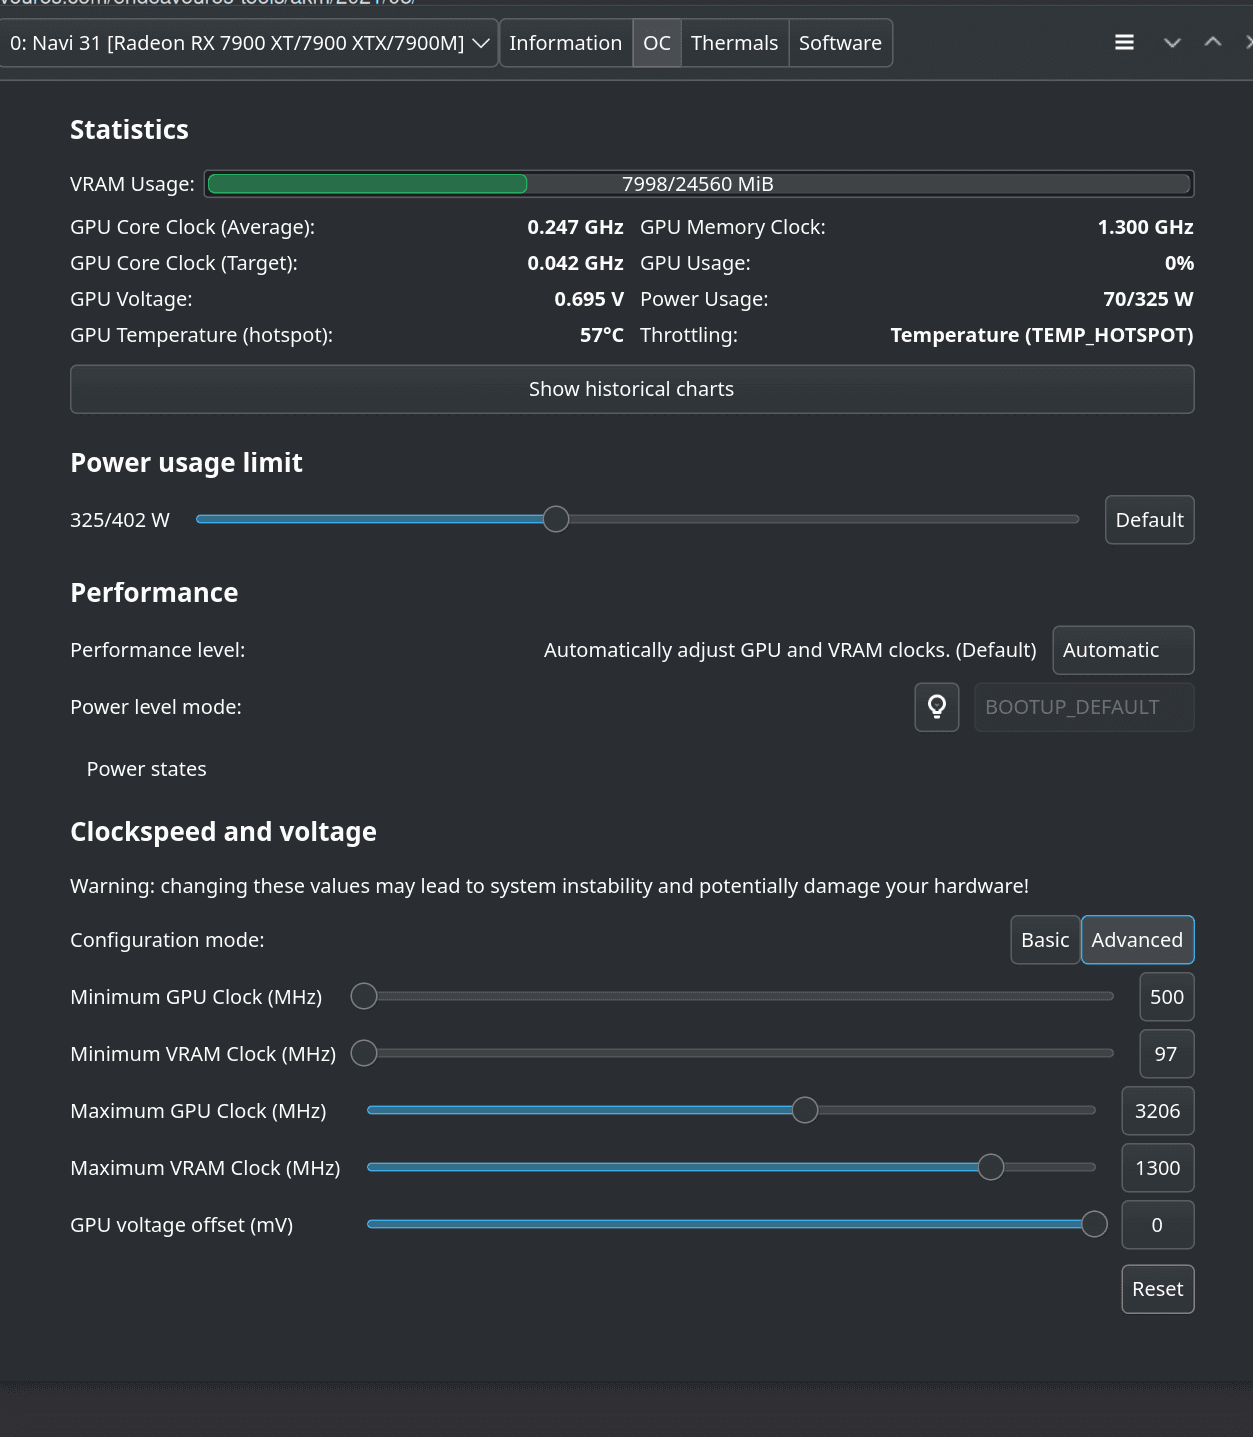Click the GPU voltage offset value field
This screenshot has height=1437, width=1253.
(x=1157, y=1225)
